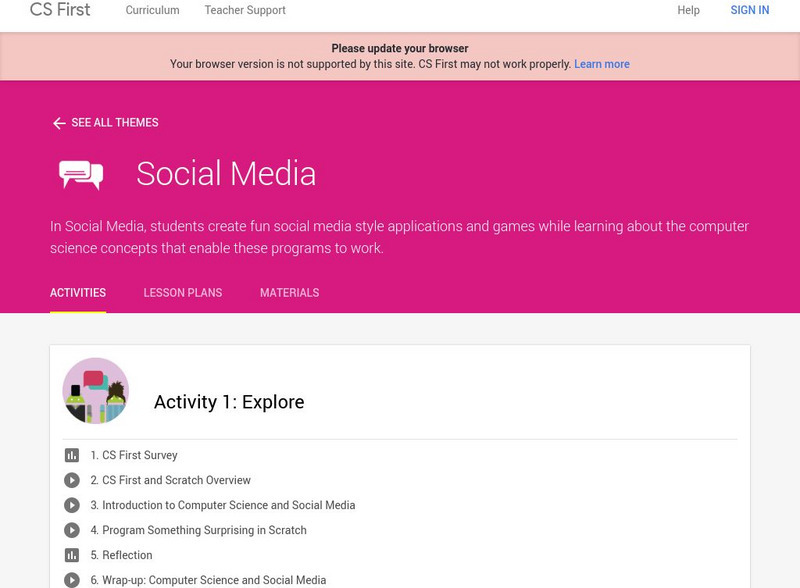Open the Curriculum menu
Screen dimensions: 800x588
pyautogui.click(x=153, y=10)
